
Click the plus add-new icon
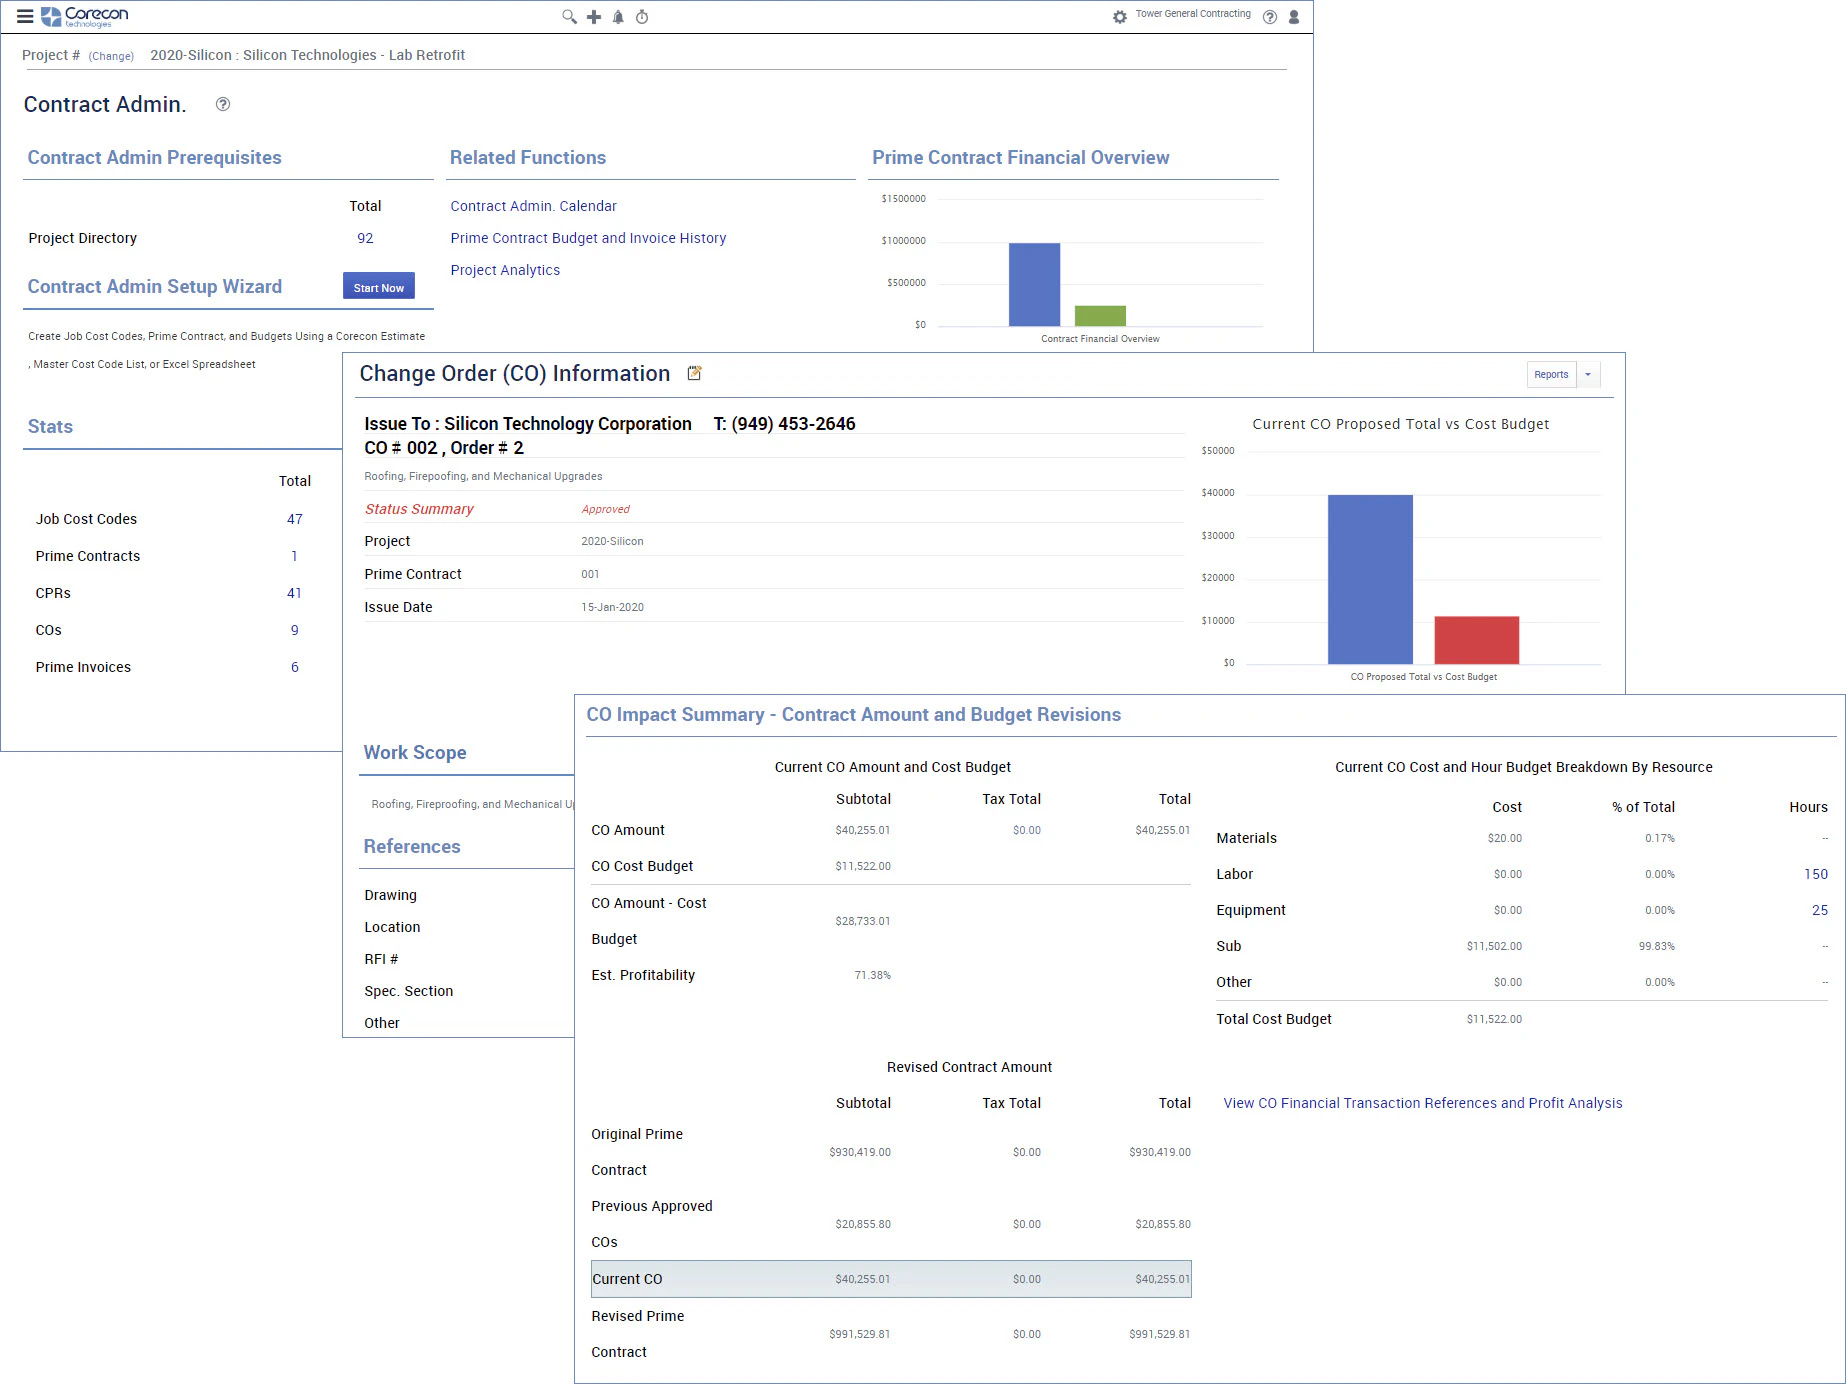click(594, 17)
